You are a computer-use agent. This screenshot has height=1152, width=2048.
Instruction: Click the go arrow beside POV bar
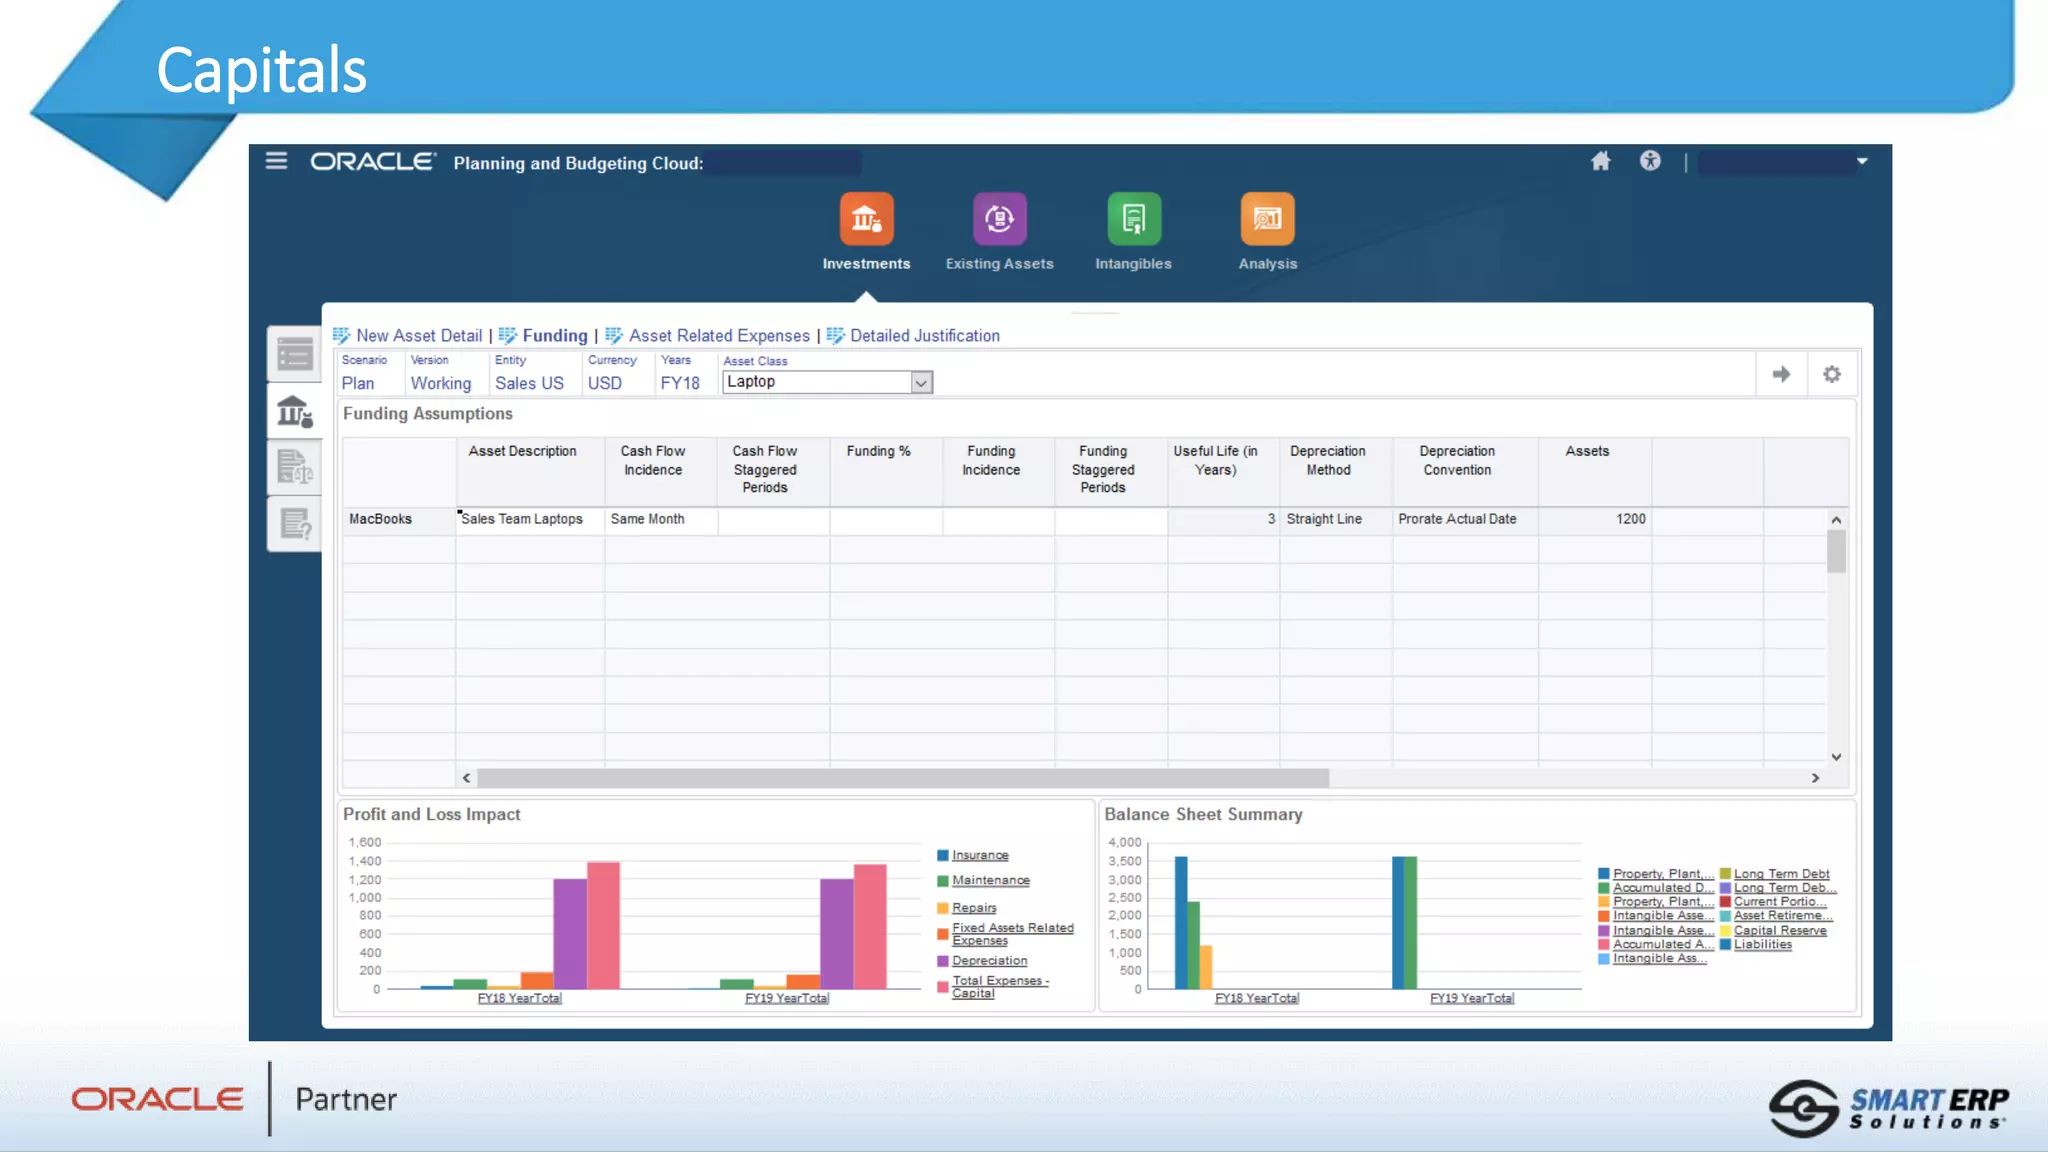(1781, 374)
